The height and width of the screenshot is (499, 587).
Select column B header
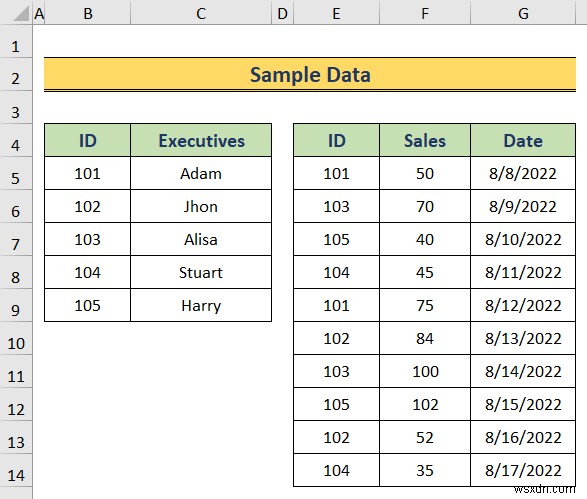(88, 14)
